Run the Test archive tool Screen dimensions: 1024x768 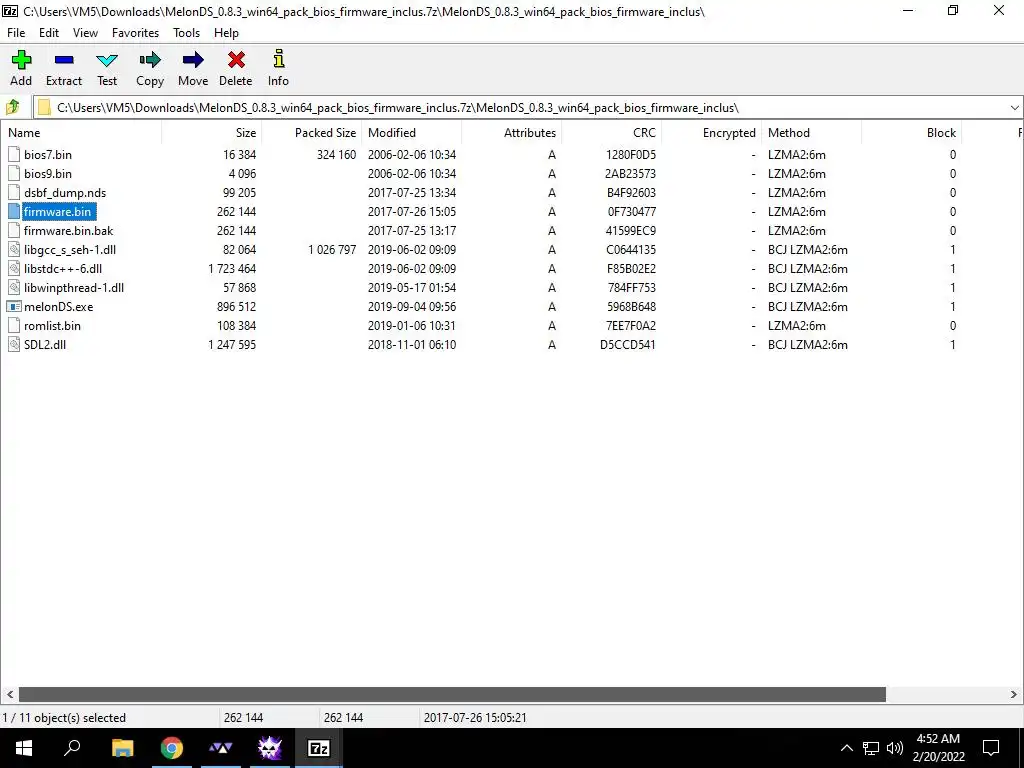tap(107, 60)
